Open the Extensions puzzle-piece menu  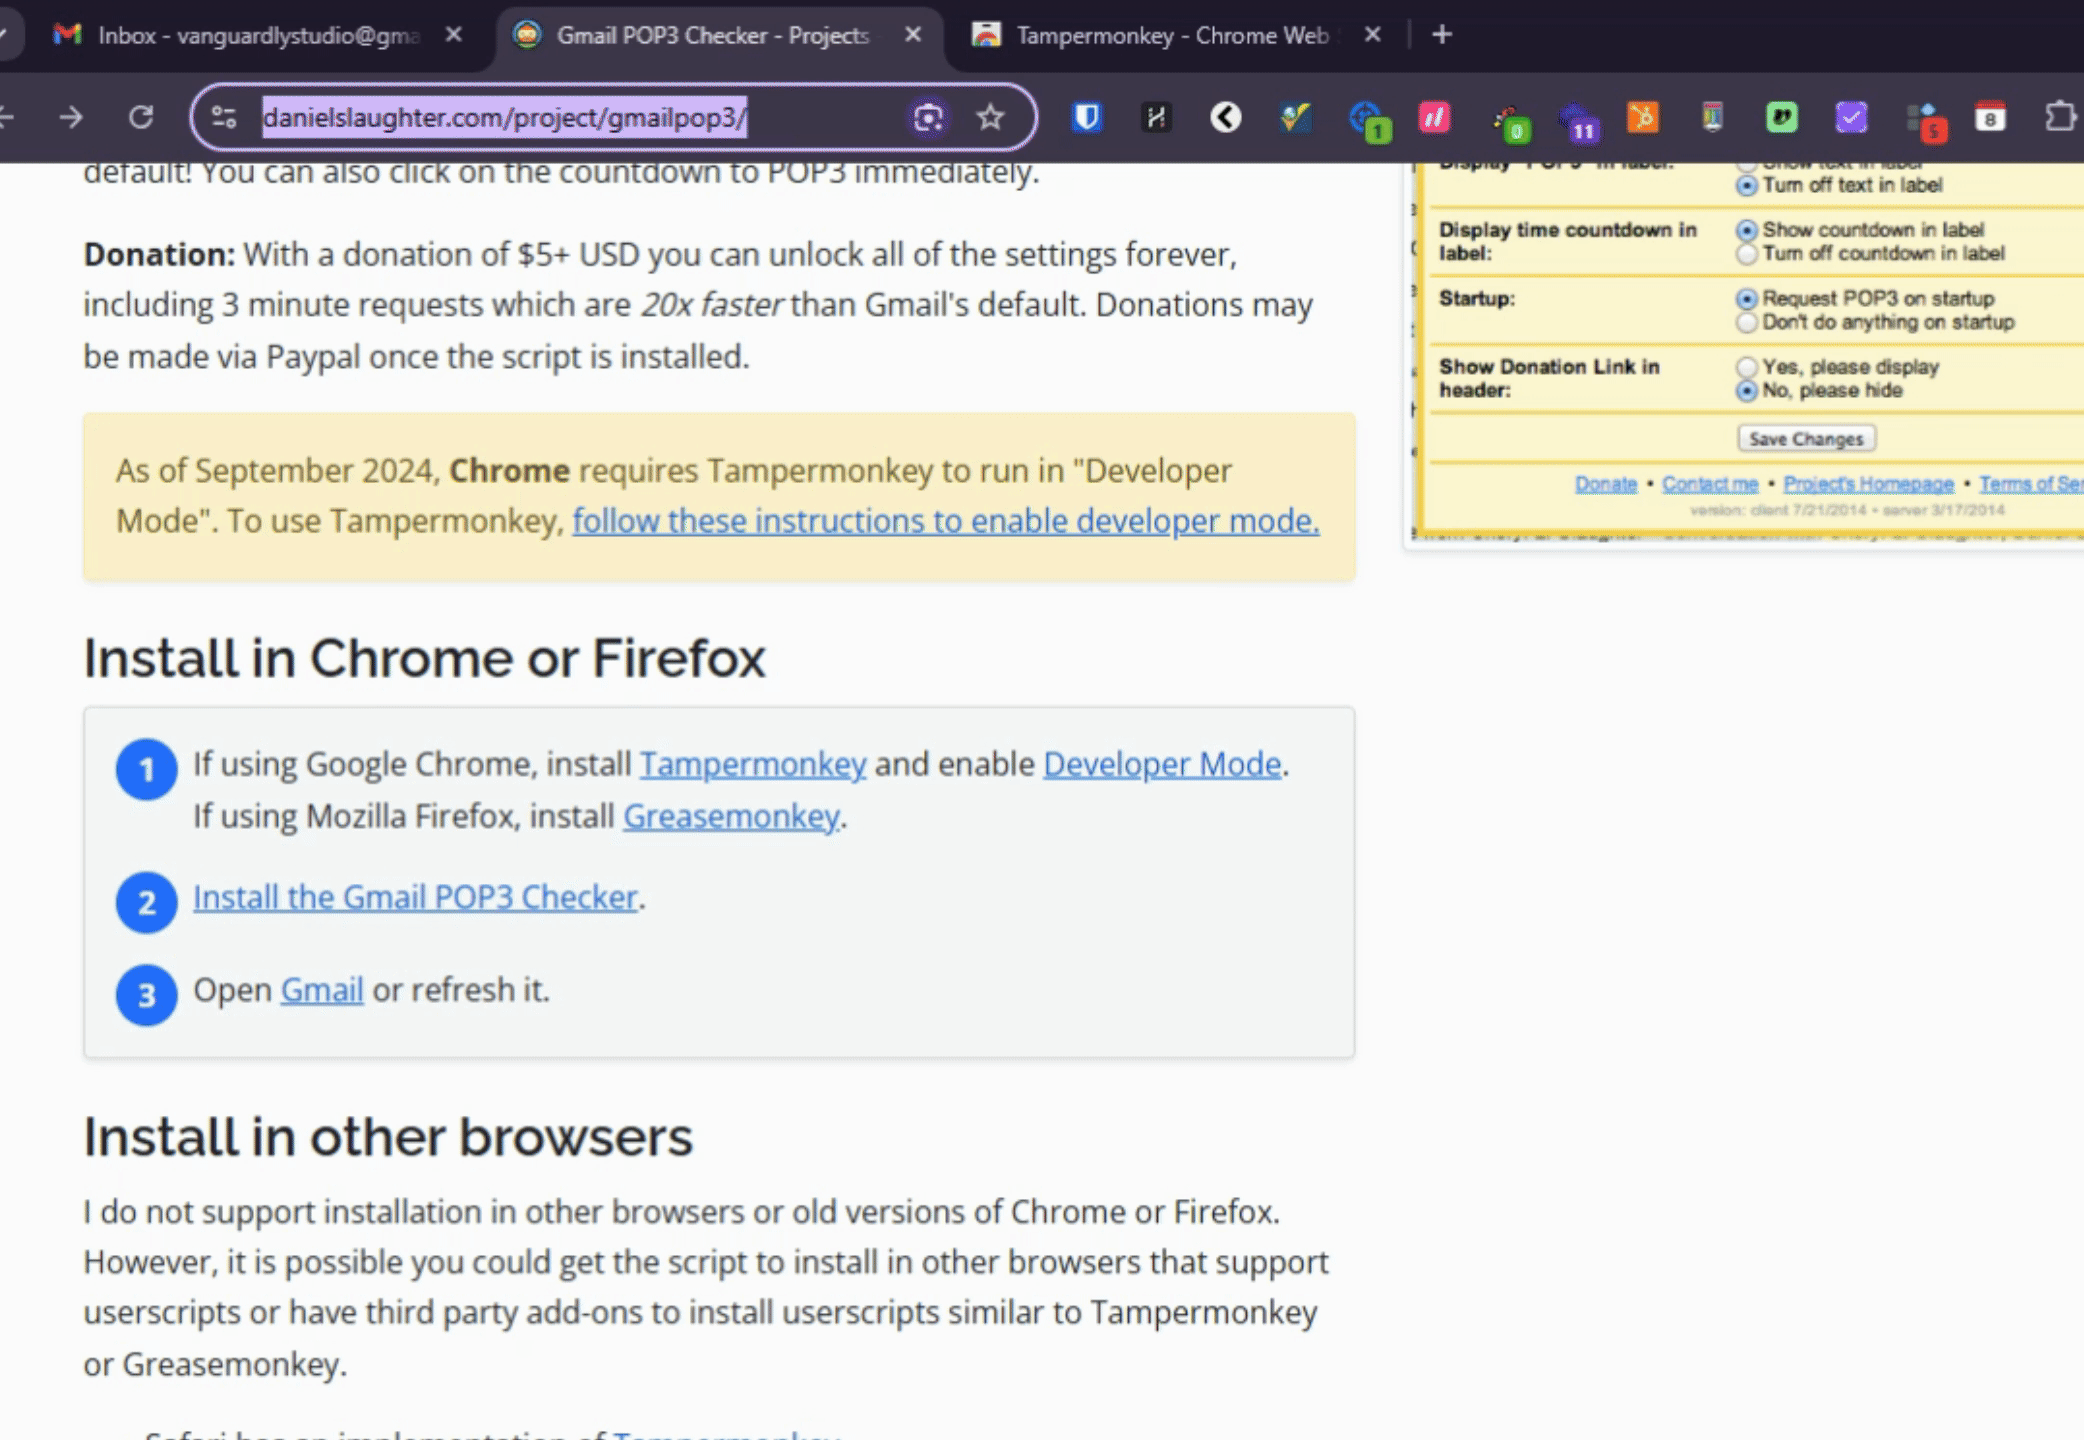tap(2060, 118)
